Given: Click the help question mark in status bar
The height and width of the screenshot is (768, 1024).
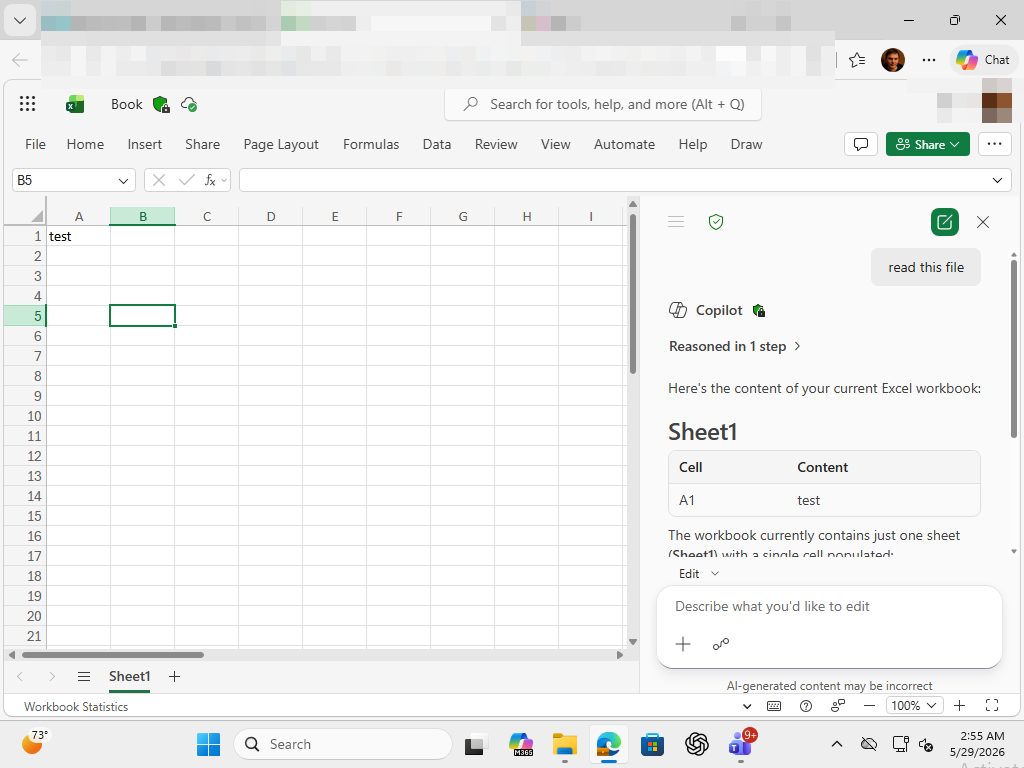Looking at the screenshot, I should pos(806,706).
